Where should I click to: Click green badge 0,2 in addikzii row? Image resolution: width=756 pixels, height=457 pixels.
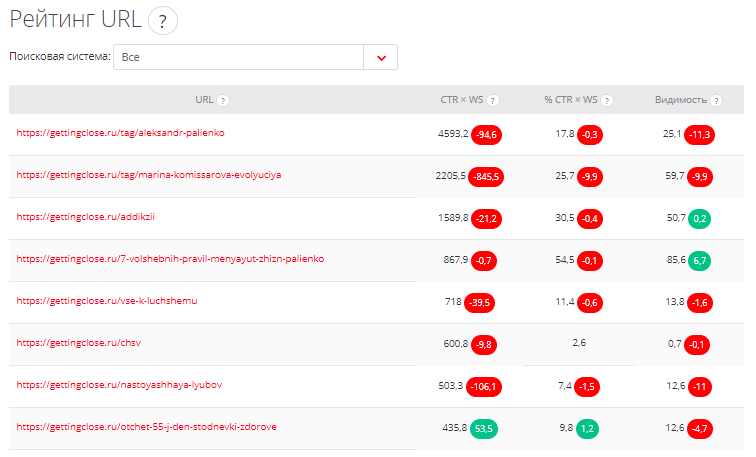[x=699, y=218]
